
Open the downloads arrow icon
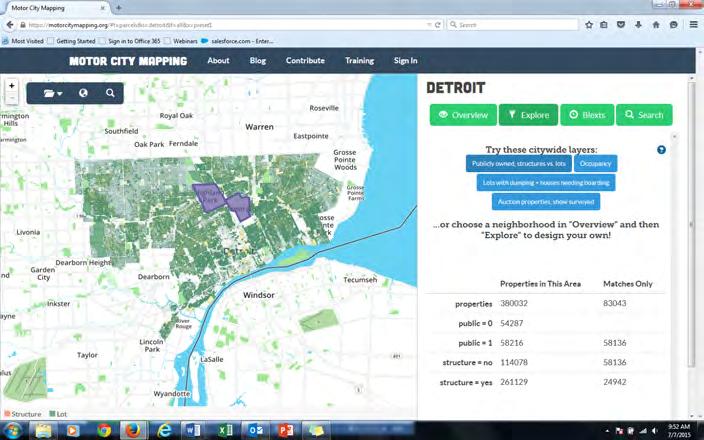pyautogui.click(x=638, y=25)
